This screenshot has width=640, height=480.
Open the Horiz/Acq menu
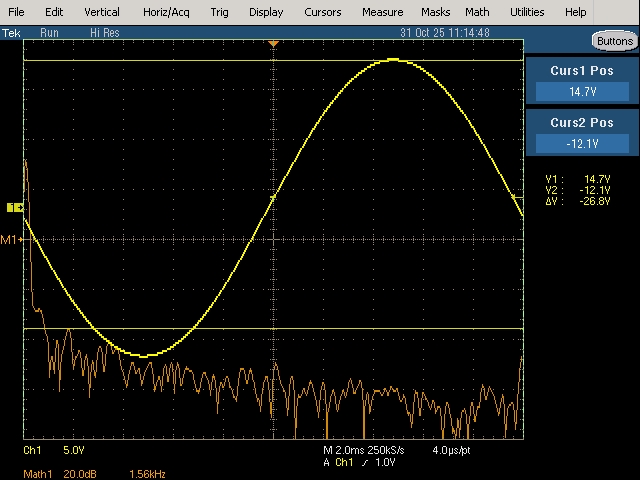(166, 12)
